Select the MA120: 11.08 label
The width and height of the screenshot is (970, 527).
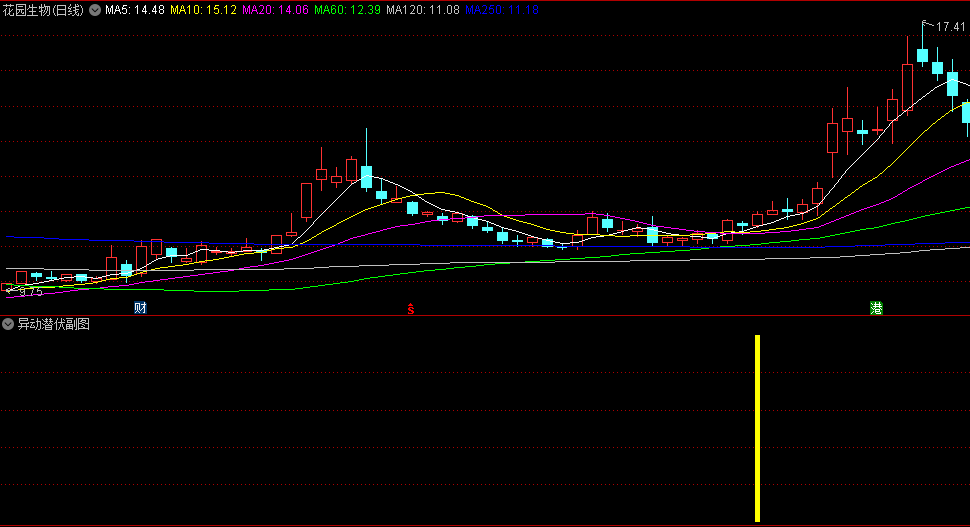(423, 10)
